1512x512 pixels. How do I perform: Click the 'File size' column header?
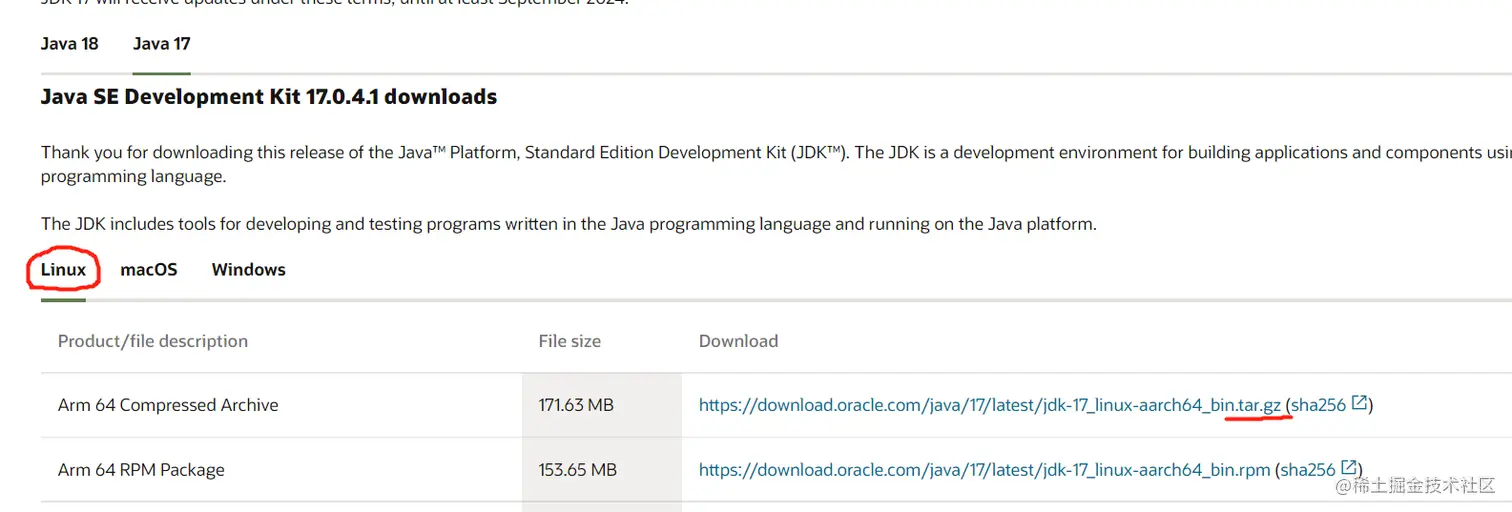(570, 341)
